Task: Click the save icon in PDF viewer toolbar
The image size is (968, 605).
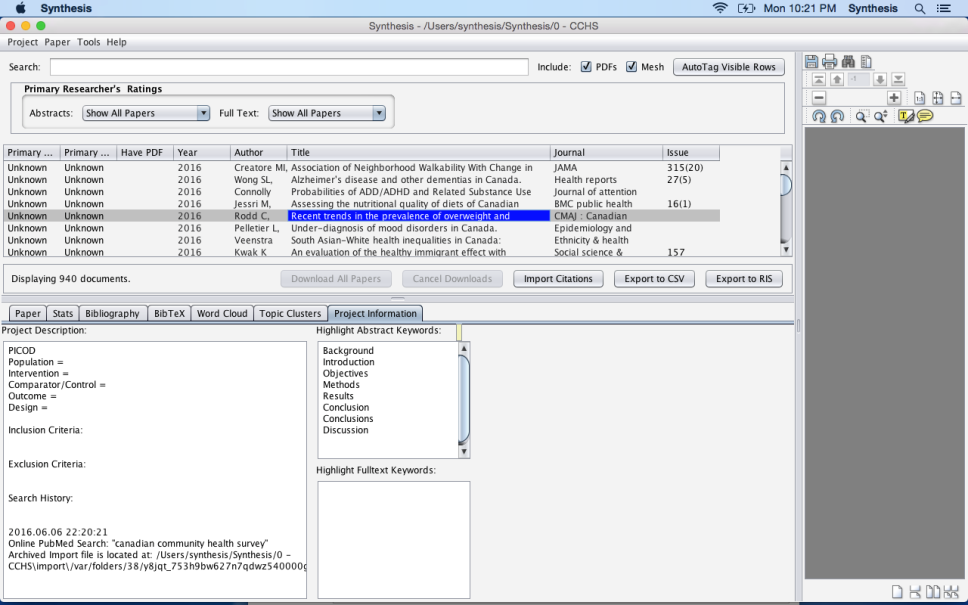Action: [x=812, y=62]
